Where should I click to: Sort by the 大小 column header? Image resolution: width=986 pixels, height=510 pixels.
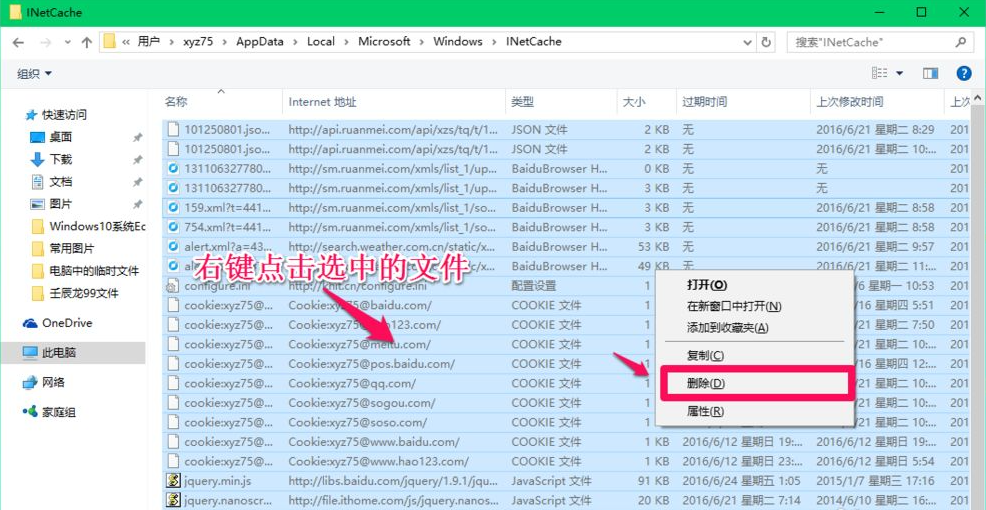634,102
